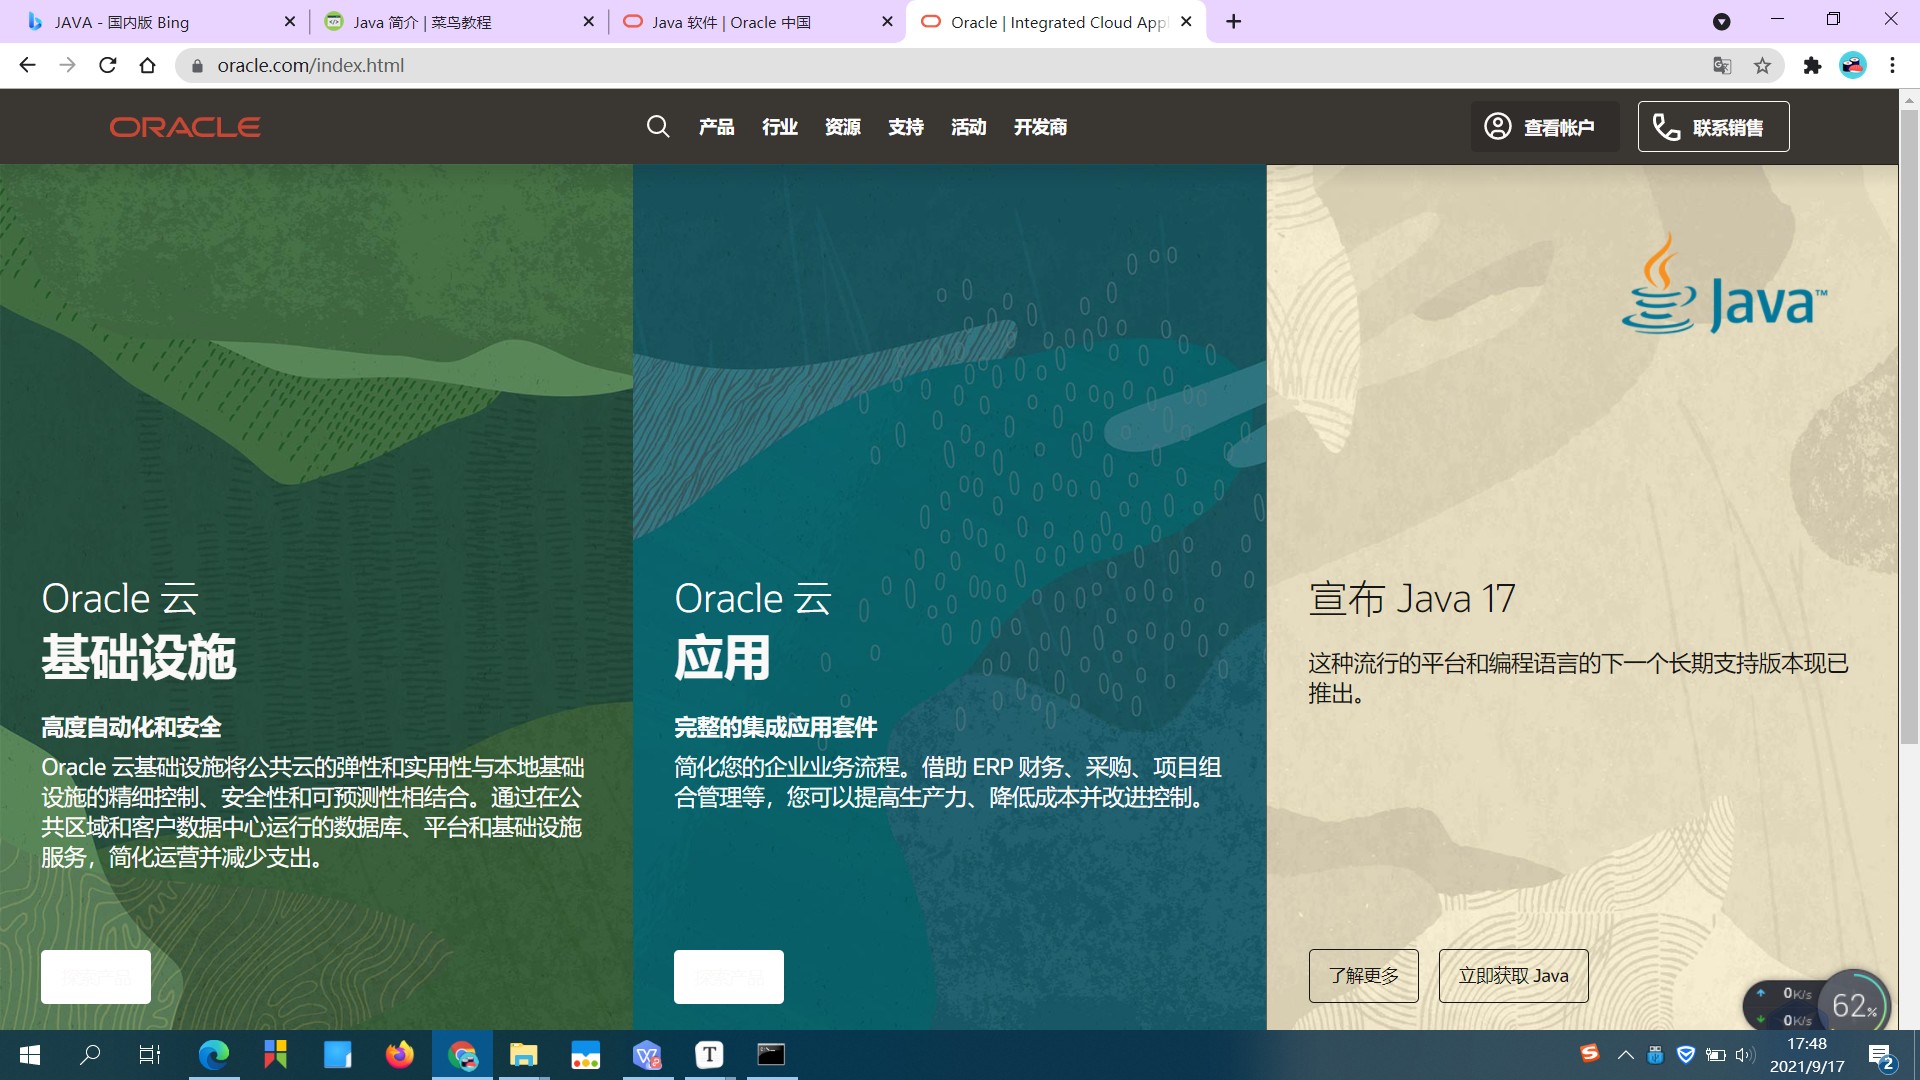Open a new browser tab

pos(1234,22)
